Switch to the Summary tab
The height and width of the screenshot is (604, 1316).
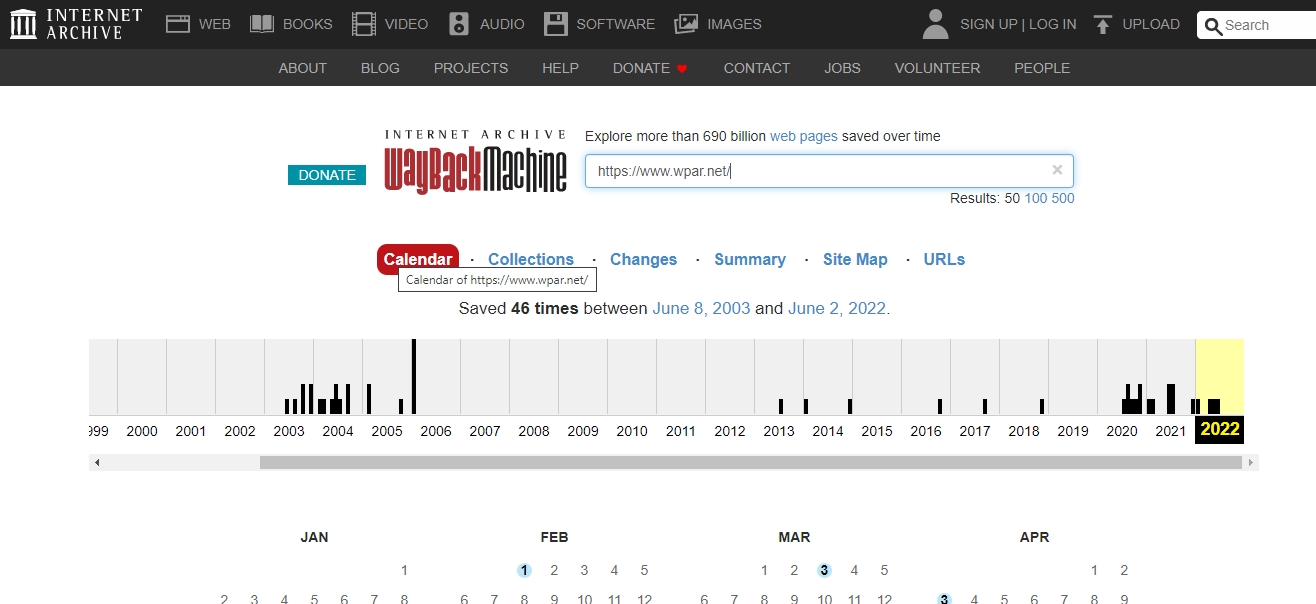coord(750,259)
